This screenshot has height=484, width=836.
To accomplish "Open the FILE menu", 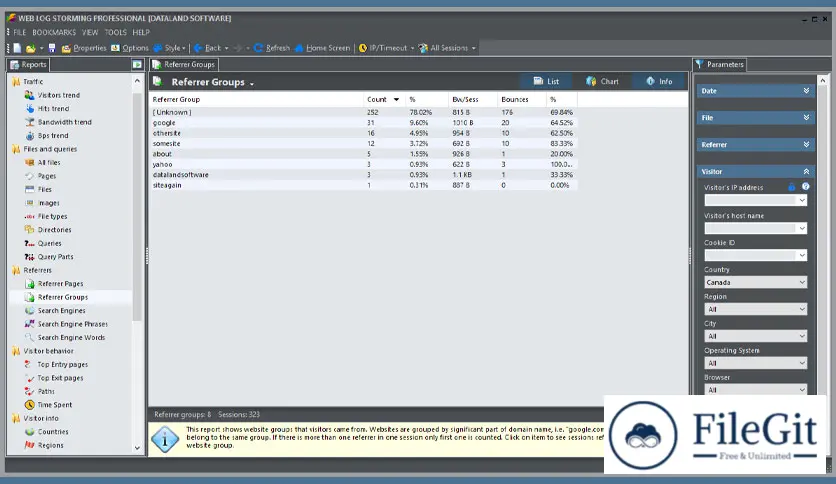I will point(20,33).
